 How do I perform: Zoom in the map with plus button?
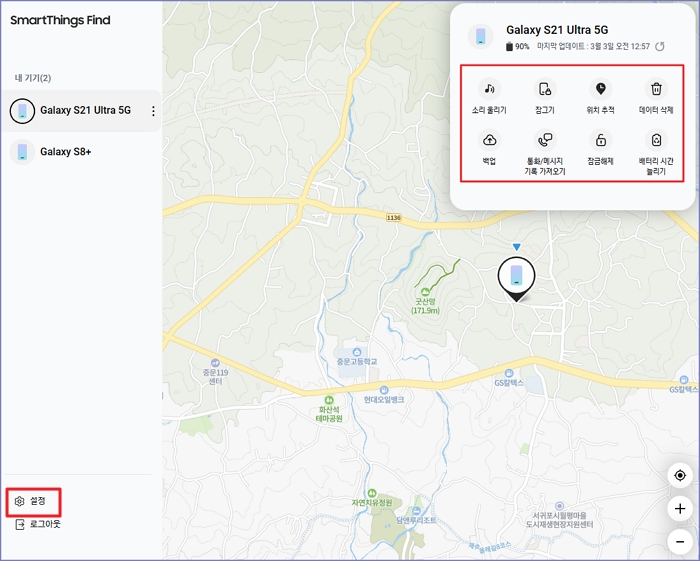(680, 508)
